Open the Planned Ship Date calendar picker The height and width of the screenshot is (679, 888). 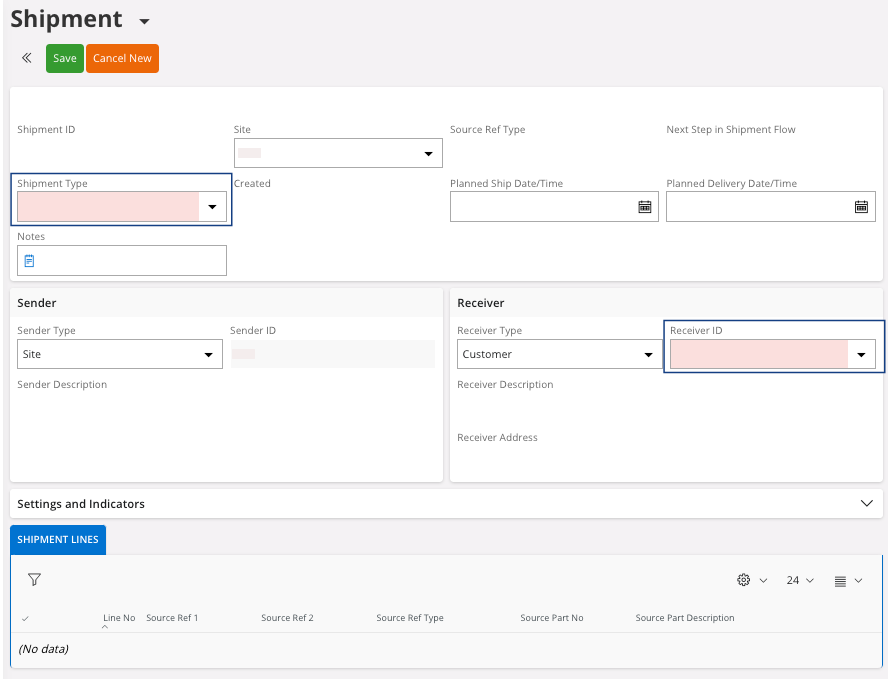[645, 207]
